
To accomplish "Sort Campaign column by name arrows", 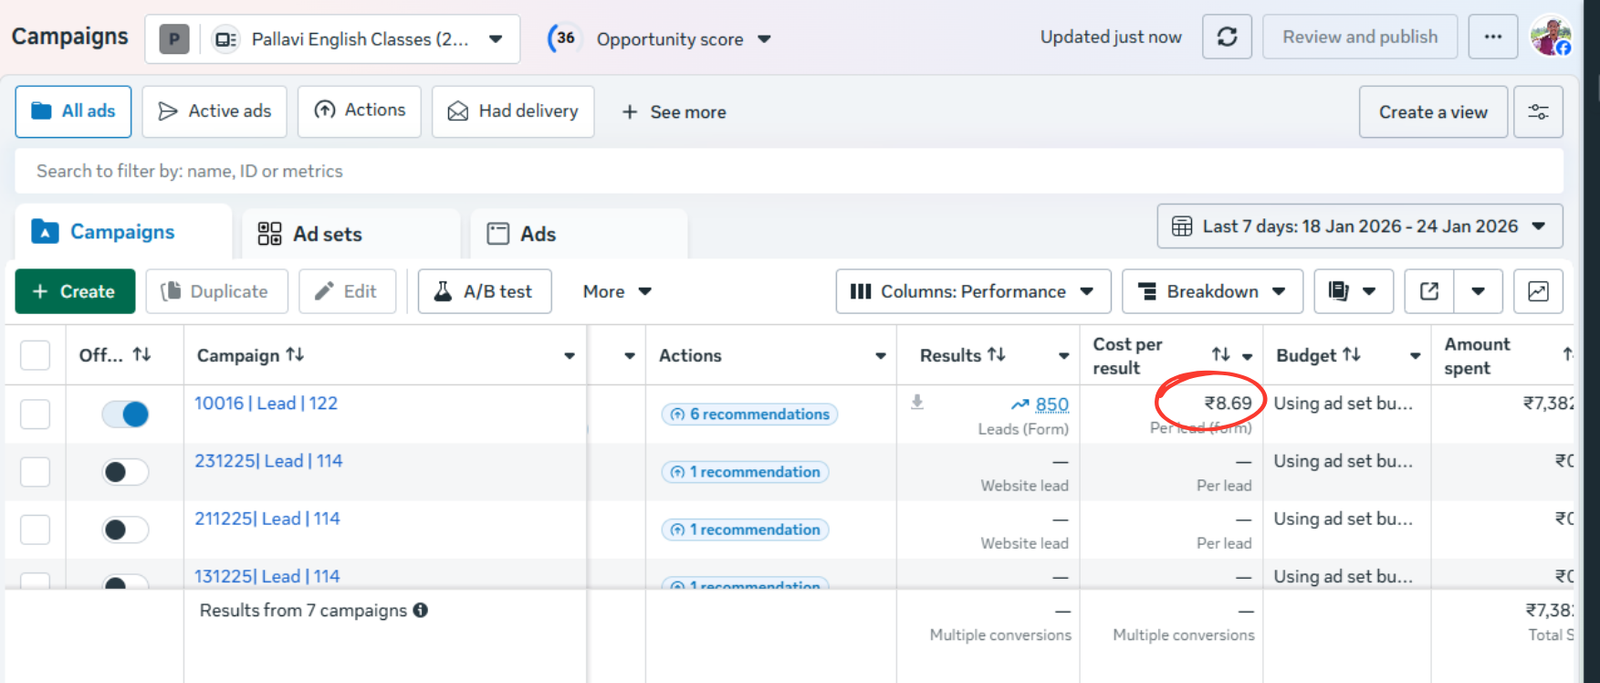I will coord(295,354).
